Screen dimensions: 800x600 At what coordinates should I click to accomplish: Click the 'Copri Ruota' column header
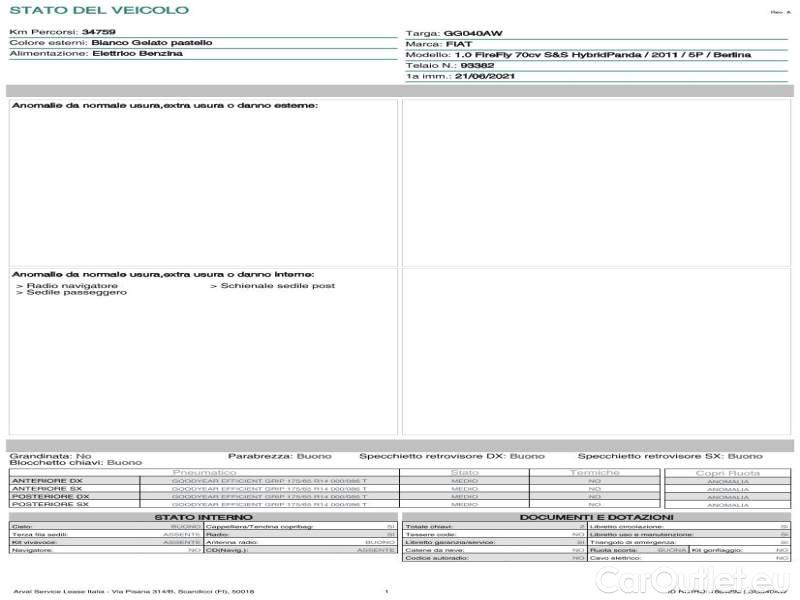click(728, 473)
